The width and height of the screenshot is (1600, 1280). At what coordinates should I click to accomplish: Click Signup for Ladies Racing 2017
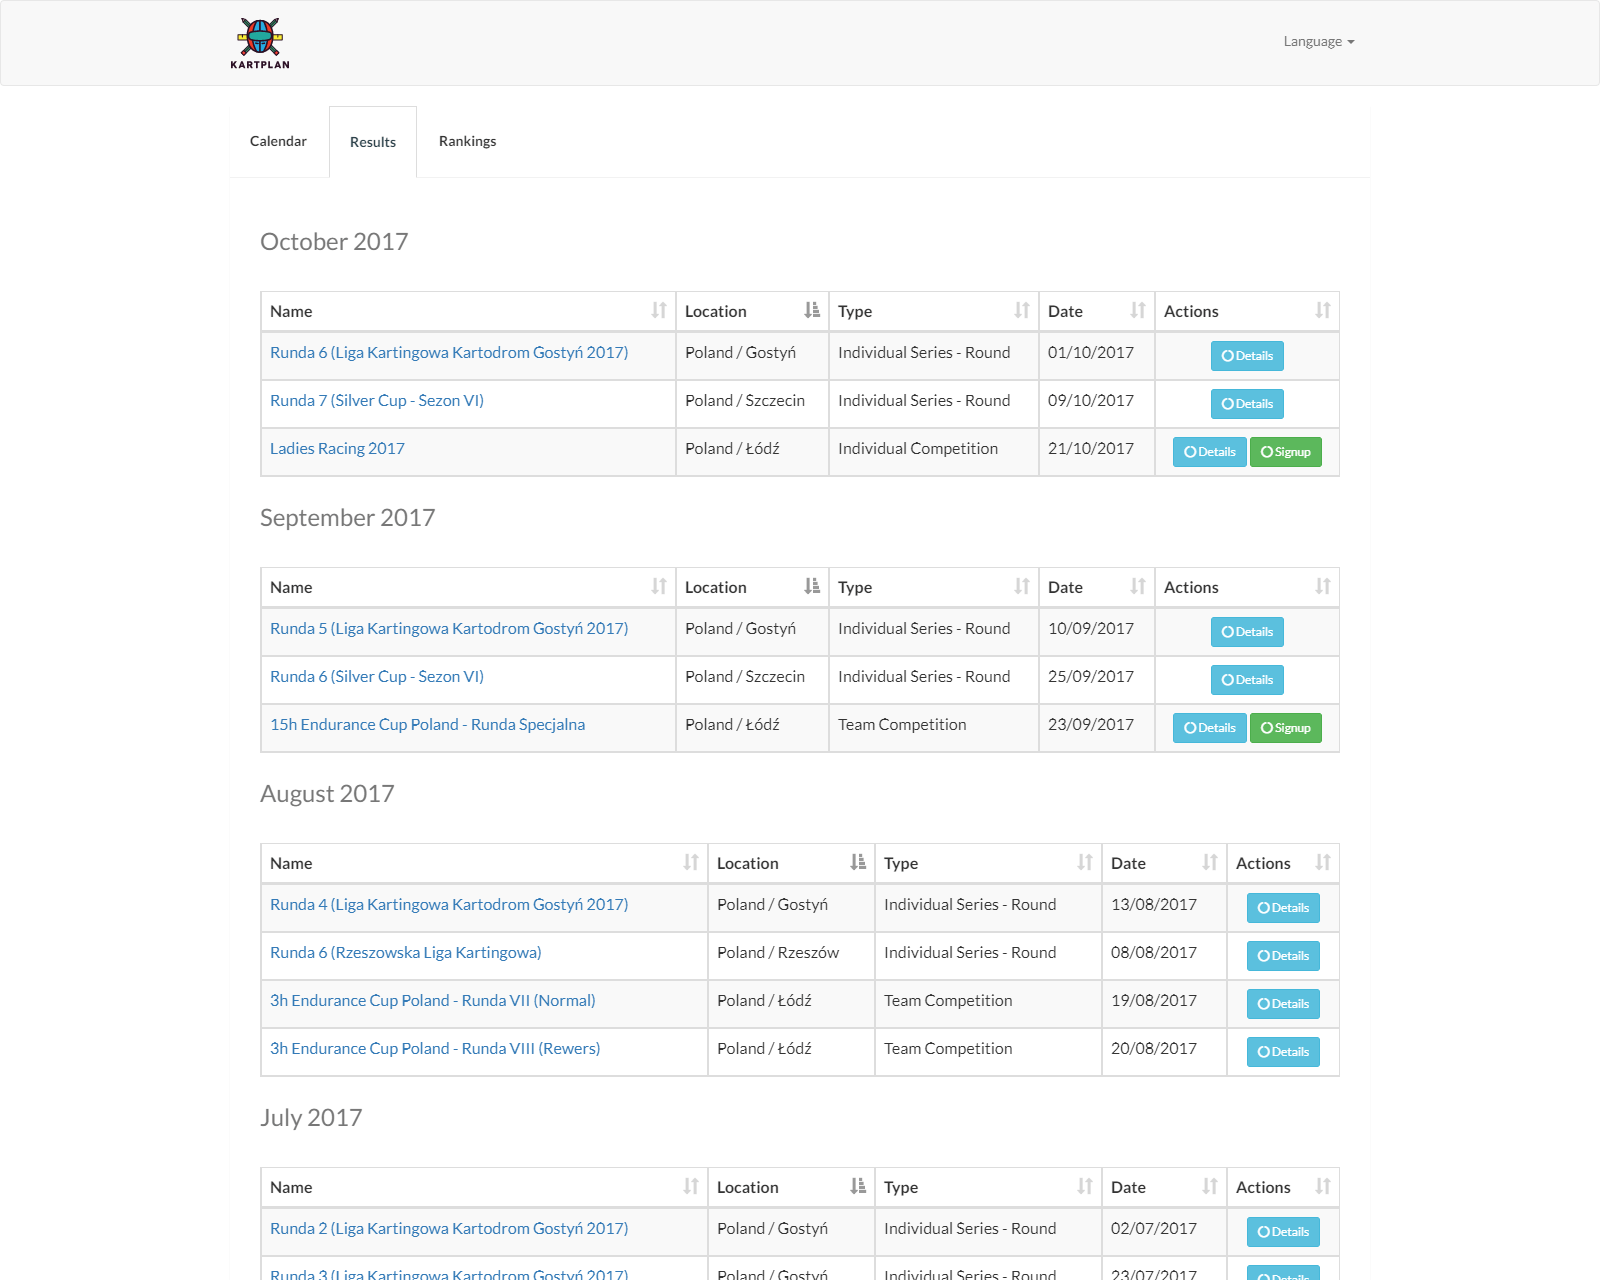1286,452
